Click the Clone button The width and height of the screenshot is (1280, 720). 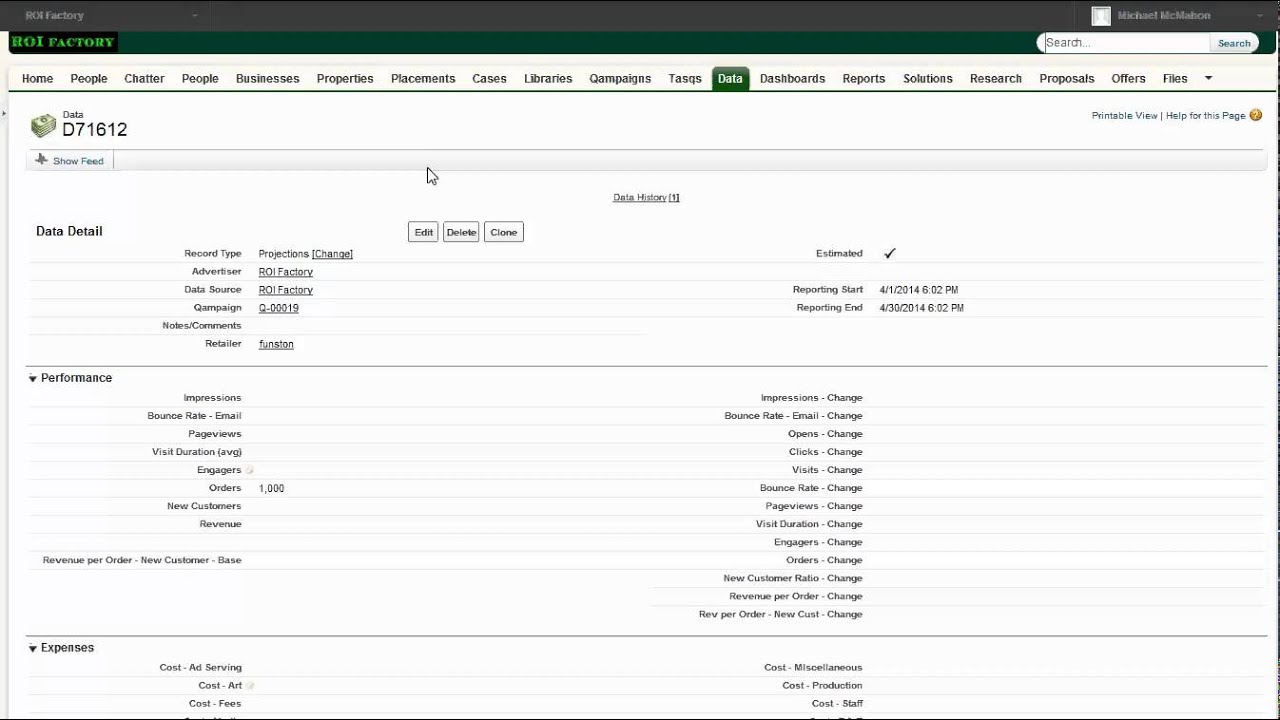pyautogui.click(x=503, y=232)
